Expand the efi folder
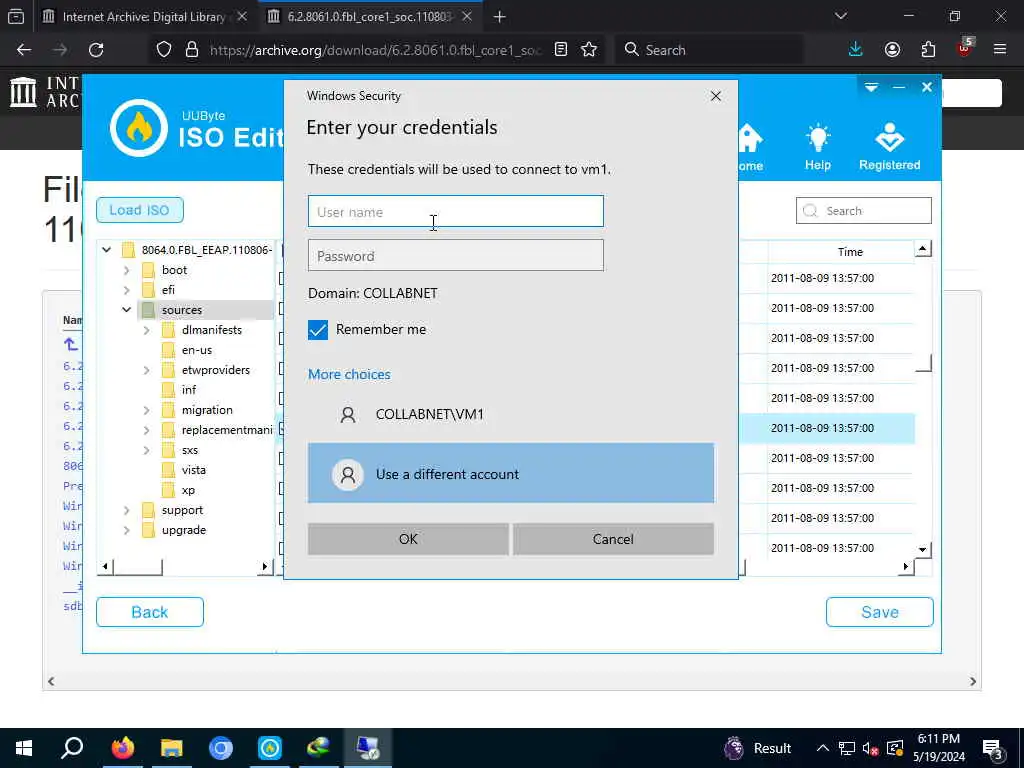Screen dimensions: 1024x768 point(127,290)
